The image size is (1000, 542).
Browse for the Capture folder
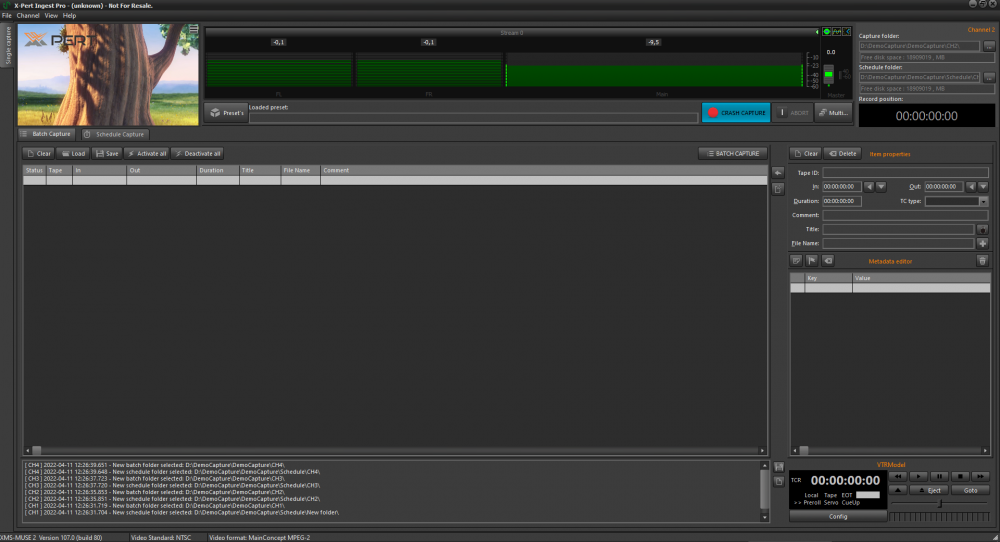[989, 46]
